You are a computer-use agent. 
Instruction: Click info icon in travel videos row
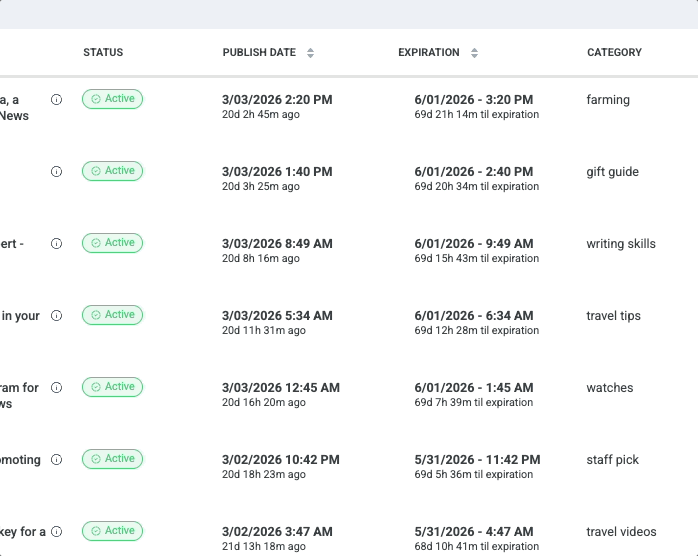(x=56, y=531)
